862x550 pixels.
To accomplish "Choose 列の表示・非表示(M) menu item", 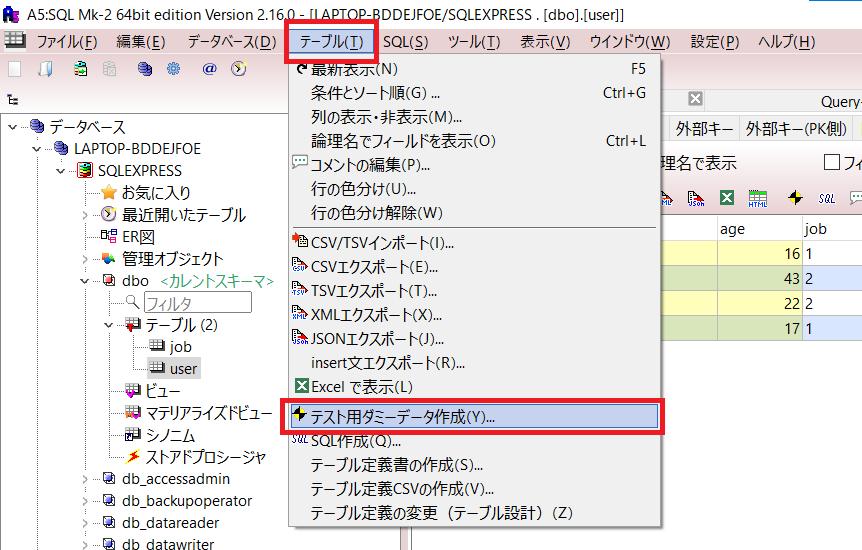I will (474, 117).
